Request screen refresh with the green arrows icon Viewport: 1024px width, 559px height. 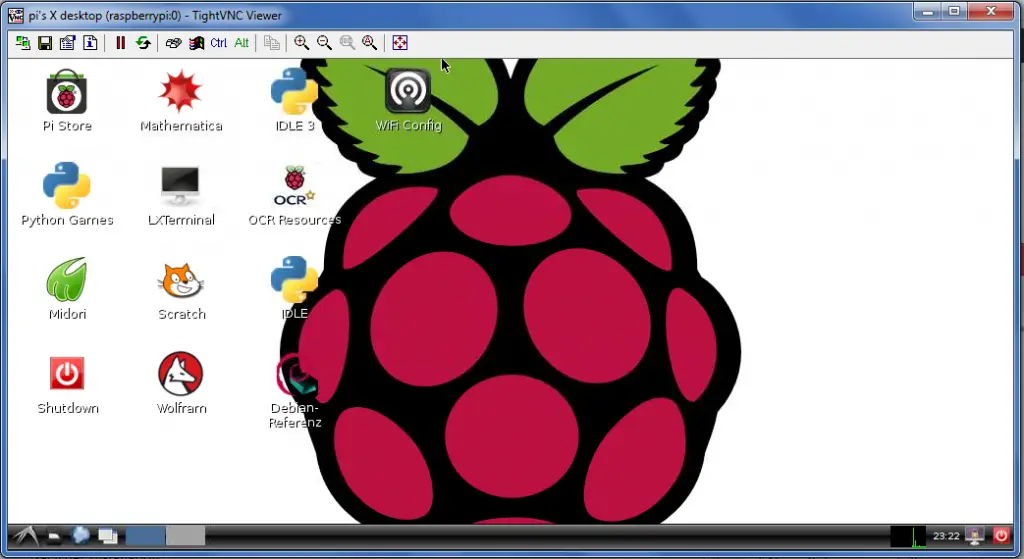(x=143, y=43)
